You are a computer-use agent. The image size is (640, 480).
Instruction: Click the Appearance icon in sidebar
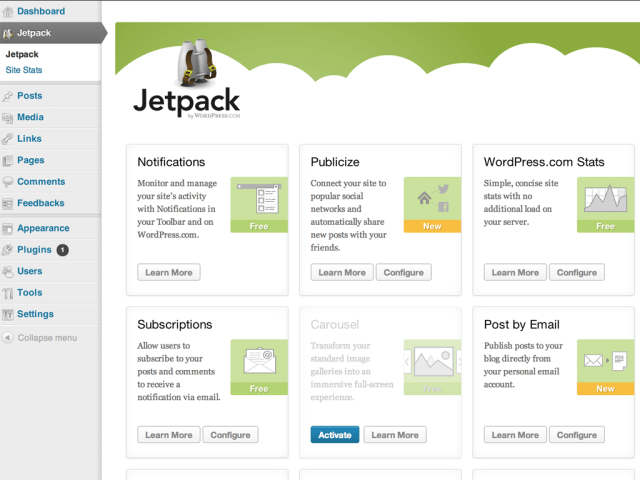pos(8,229)
